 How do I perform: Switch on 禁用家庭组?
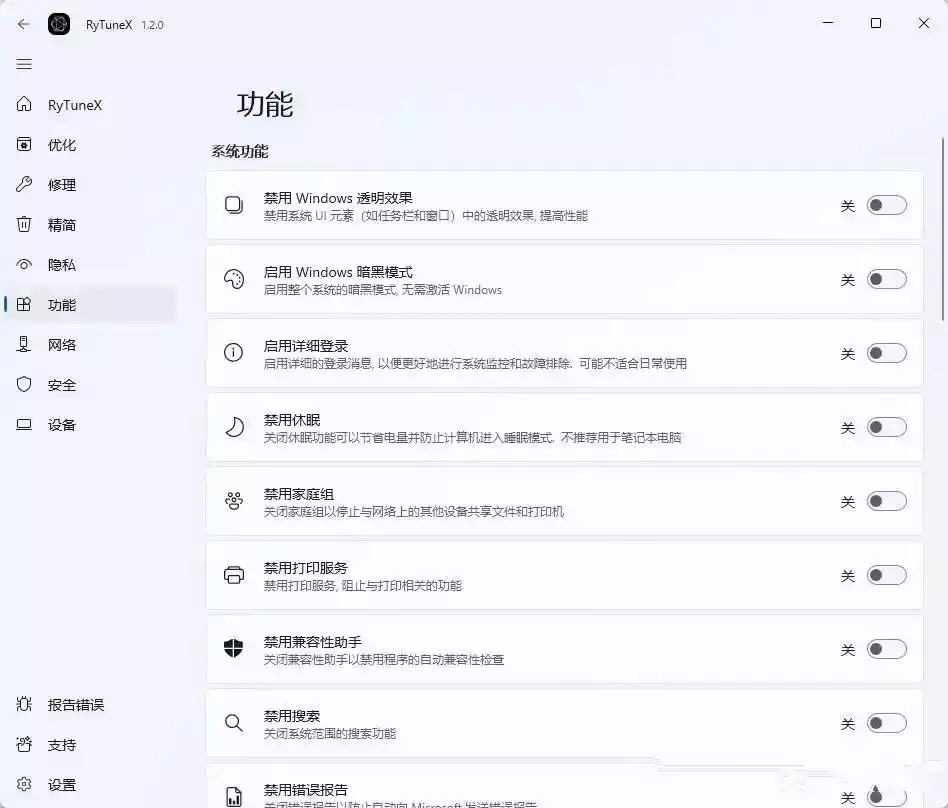coord(885,501)
